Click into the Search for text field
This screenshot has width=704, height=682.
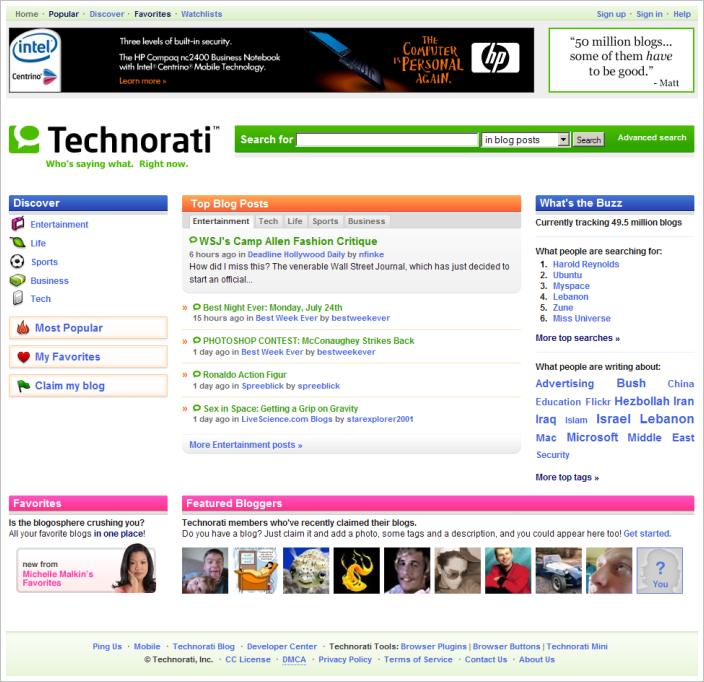[387, 140]
